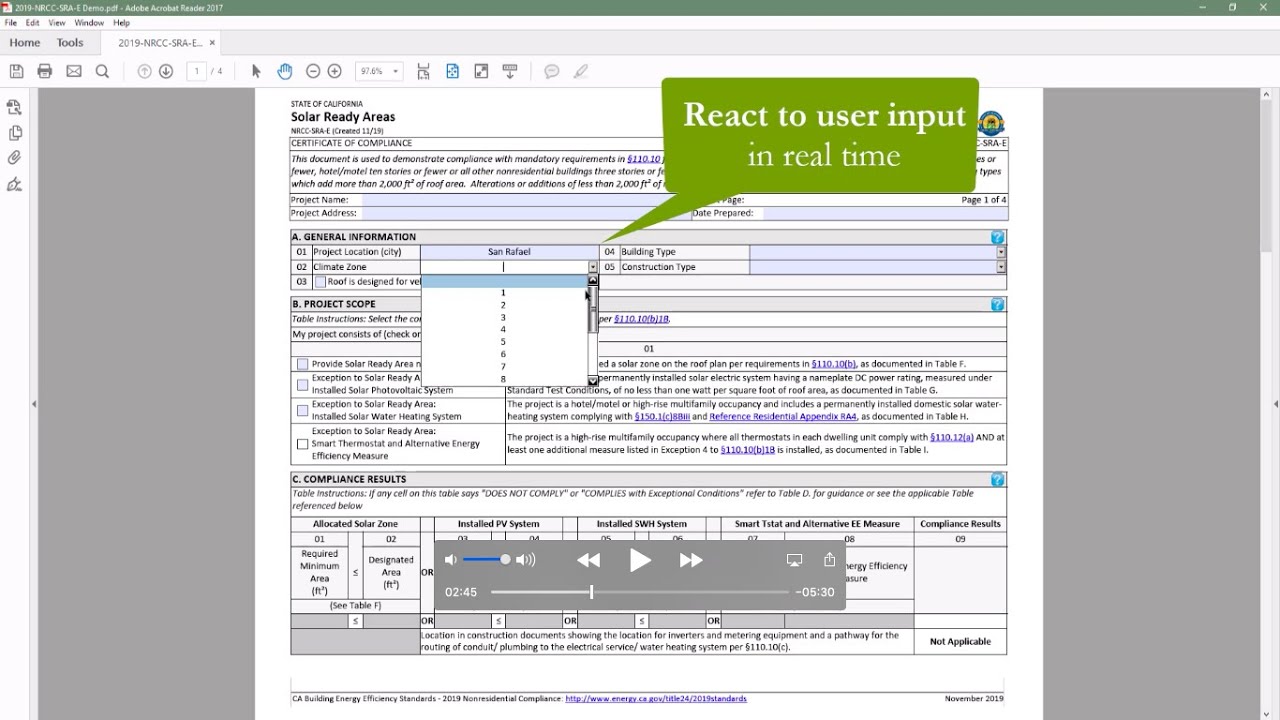The image size is (1280, 720).
Task: Zoom out with the minus icon
Action: tap(313, 71)
